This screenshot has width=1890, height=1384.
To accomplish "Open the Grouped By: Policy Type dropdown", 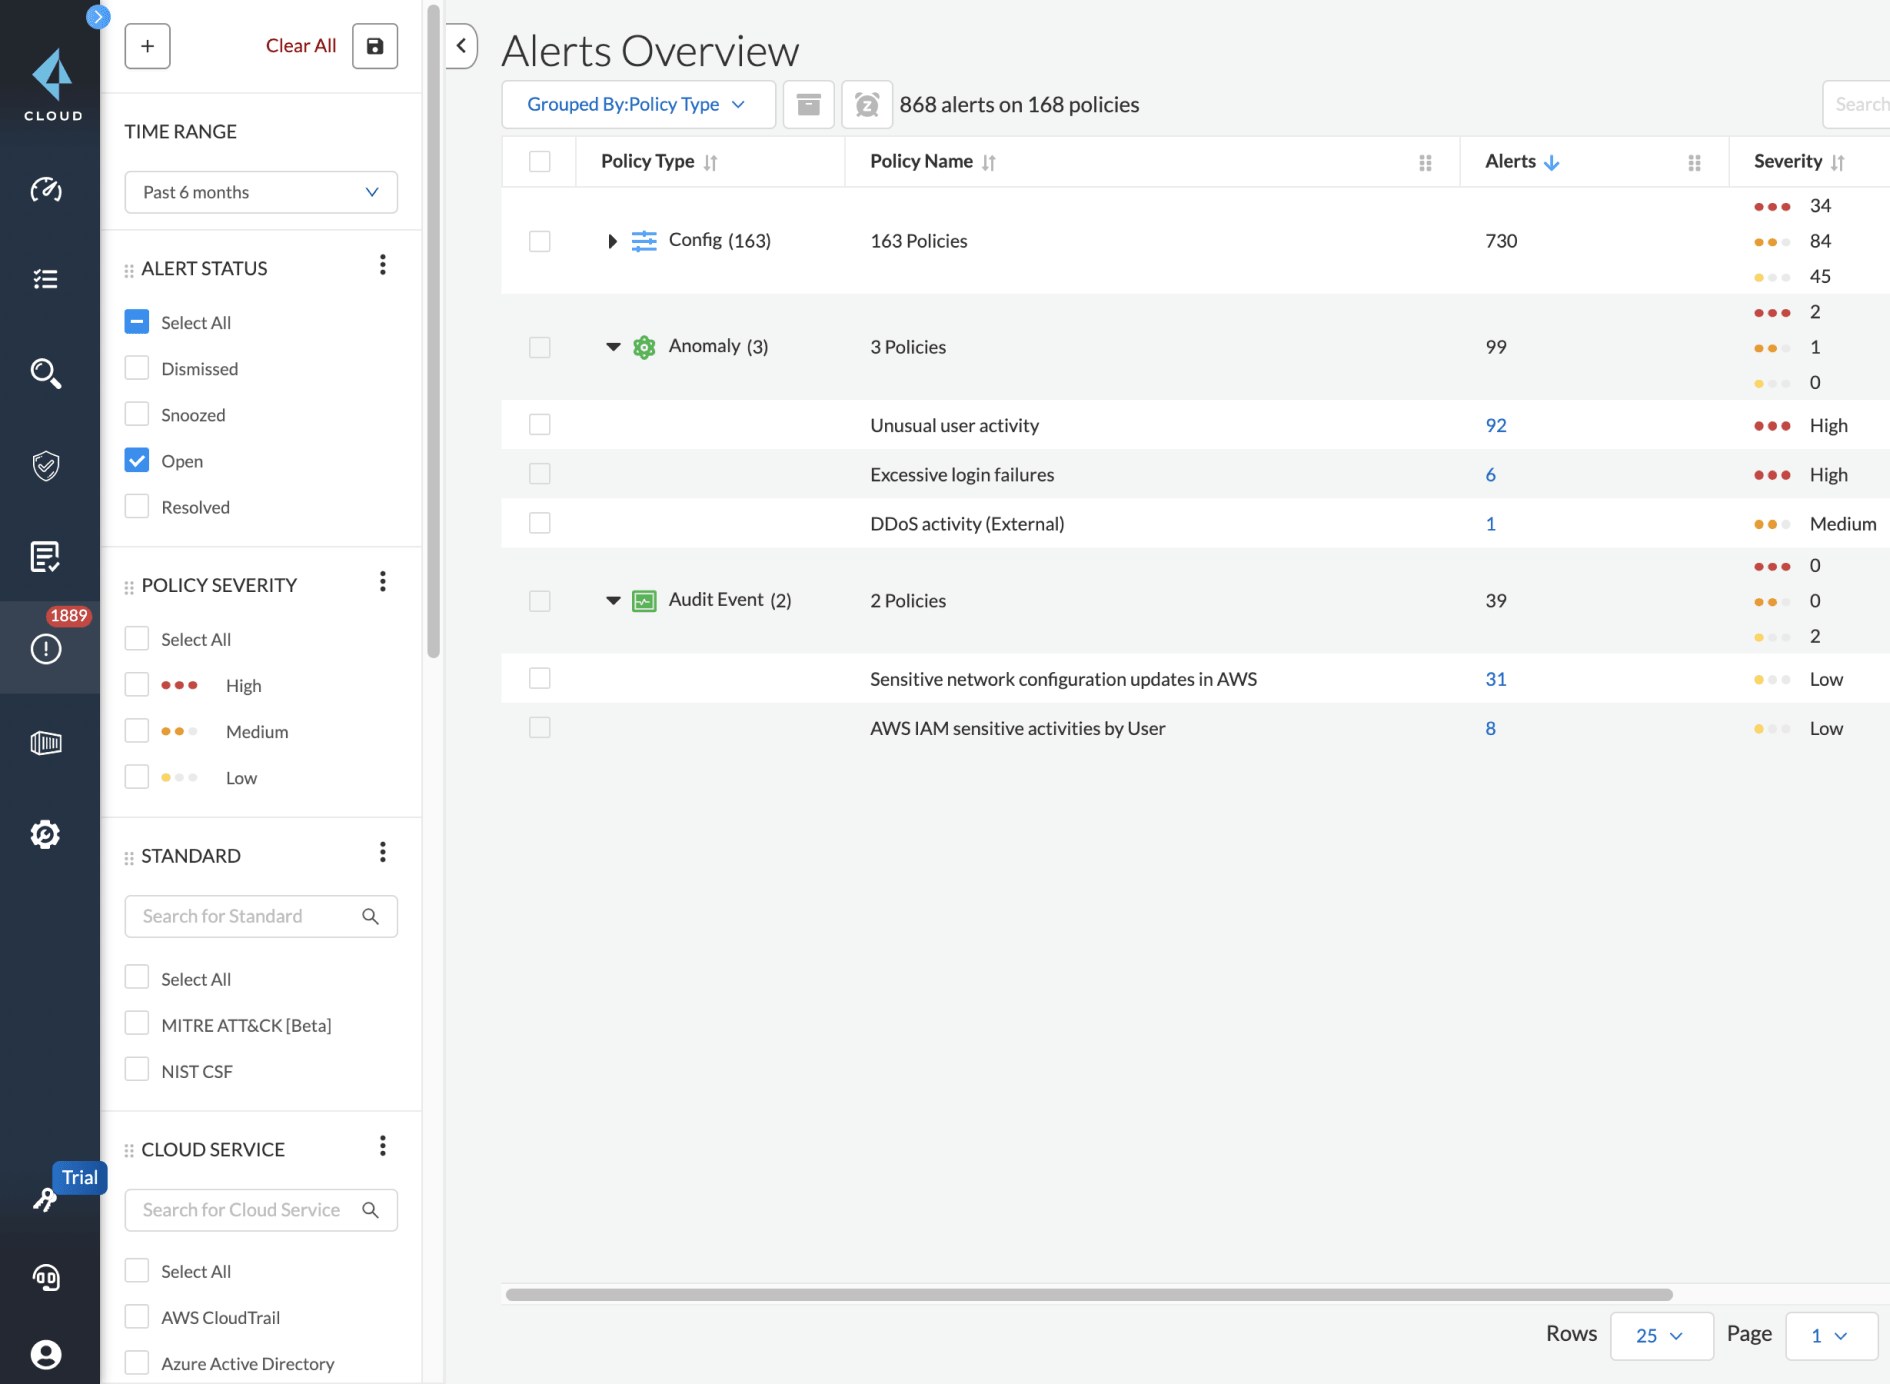I will tap(637, 105).
